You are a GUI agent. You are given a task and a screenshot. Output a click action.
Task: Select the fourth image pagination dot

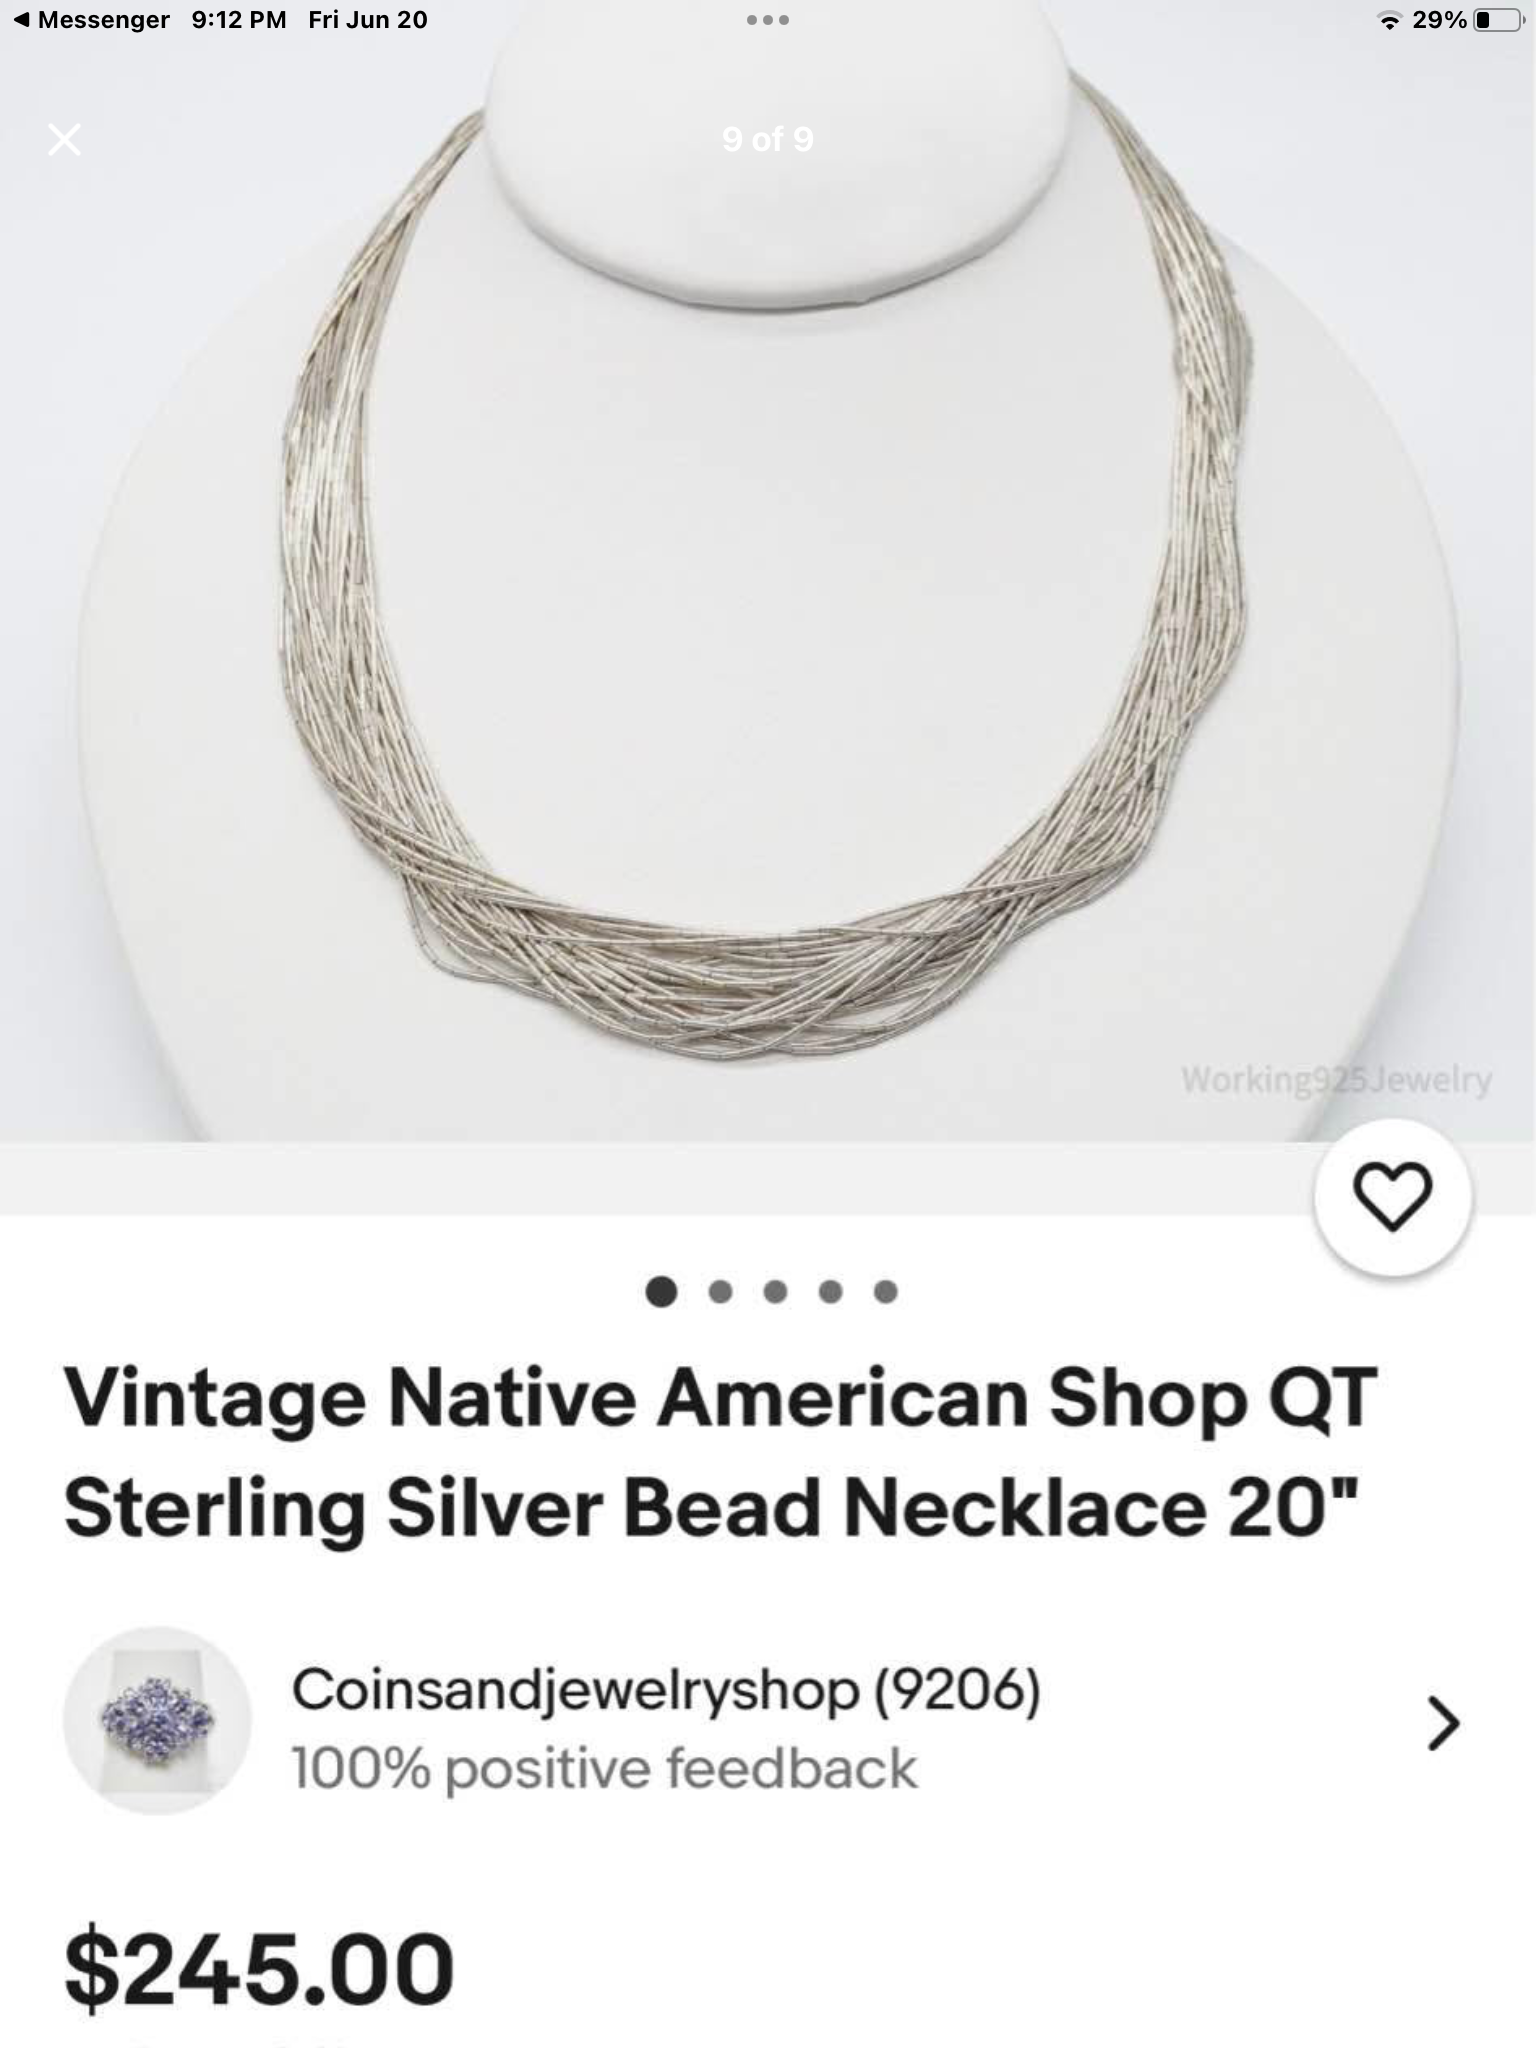830,1292
